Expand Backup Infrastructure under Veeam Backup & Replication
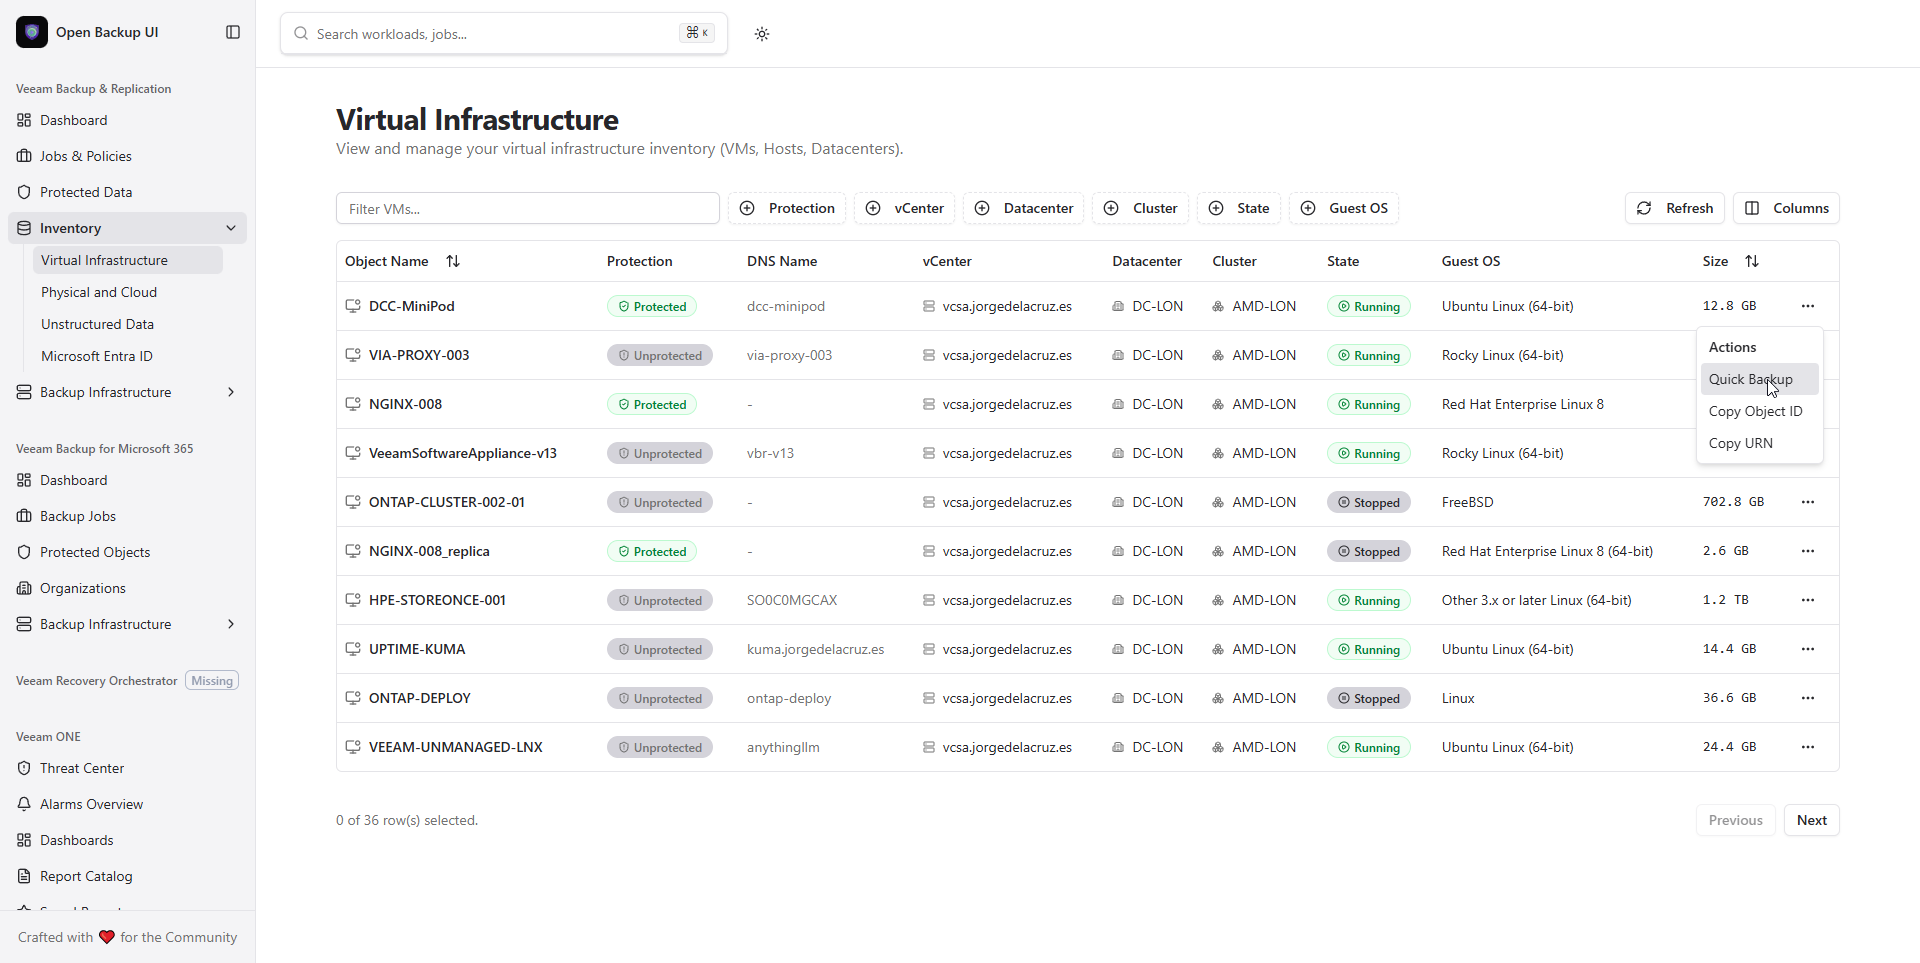 point(231,392)
